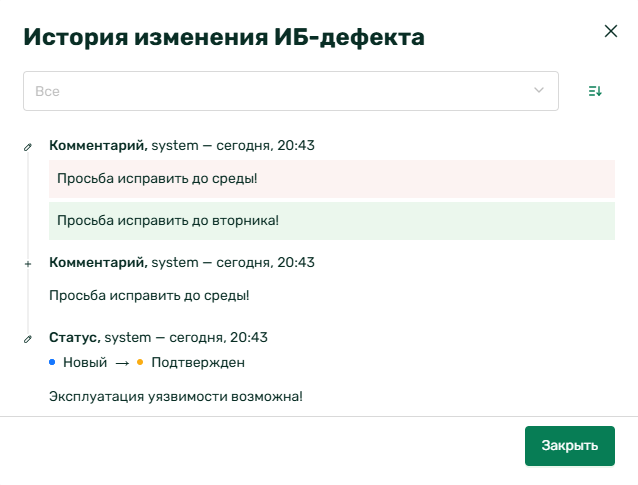This screenshot has height=485, width=638.
Task: Click the pencil icon beside the top comment entry
Action: click(28, 147)
